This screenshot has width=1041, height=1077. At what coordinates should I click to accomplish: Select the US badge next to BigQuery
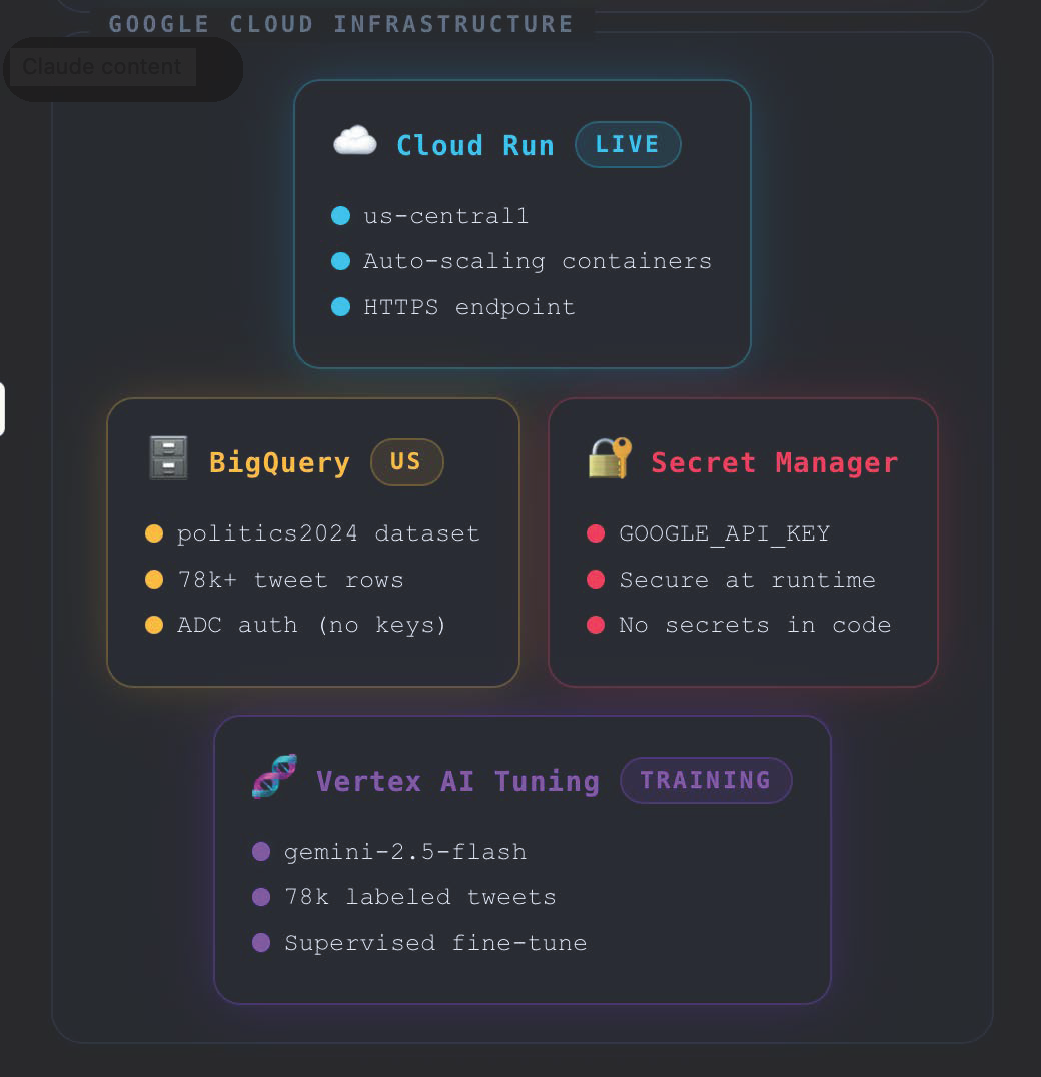[406, 462]
